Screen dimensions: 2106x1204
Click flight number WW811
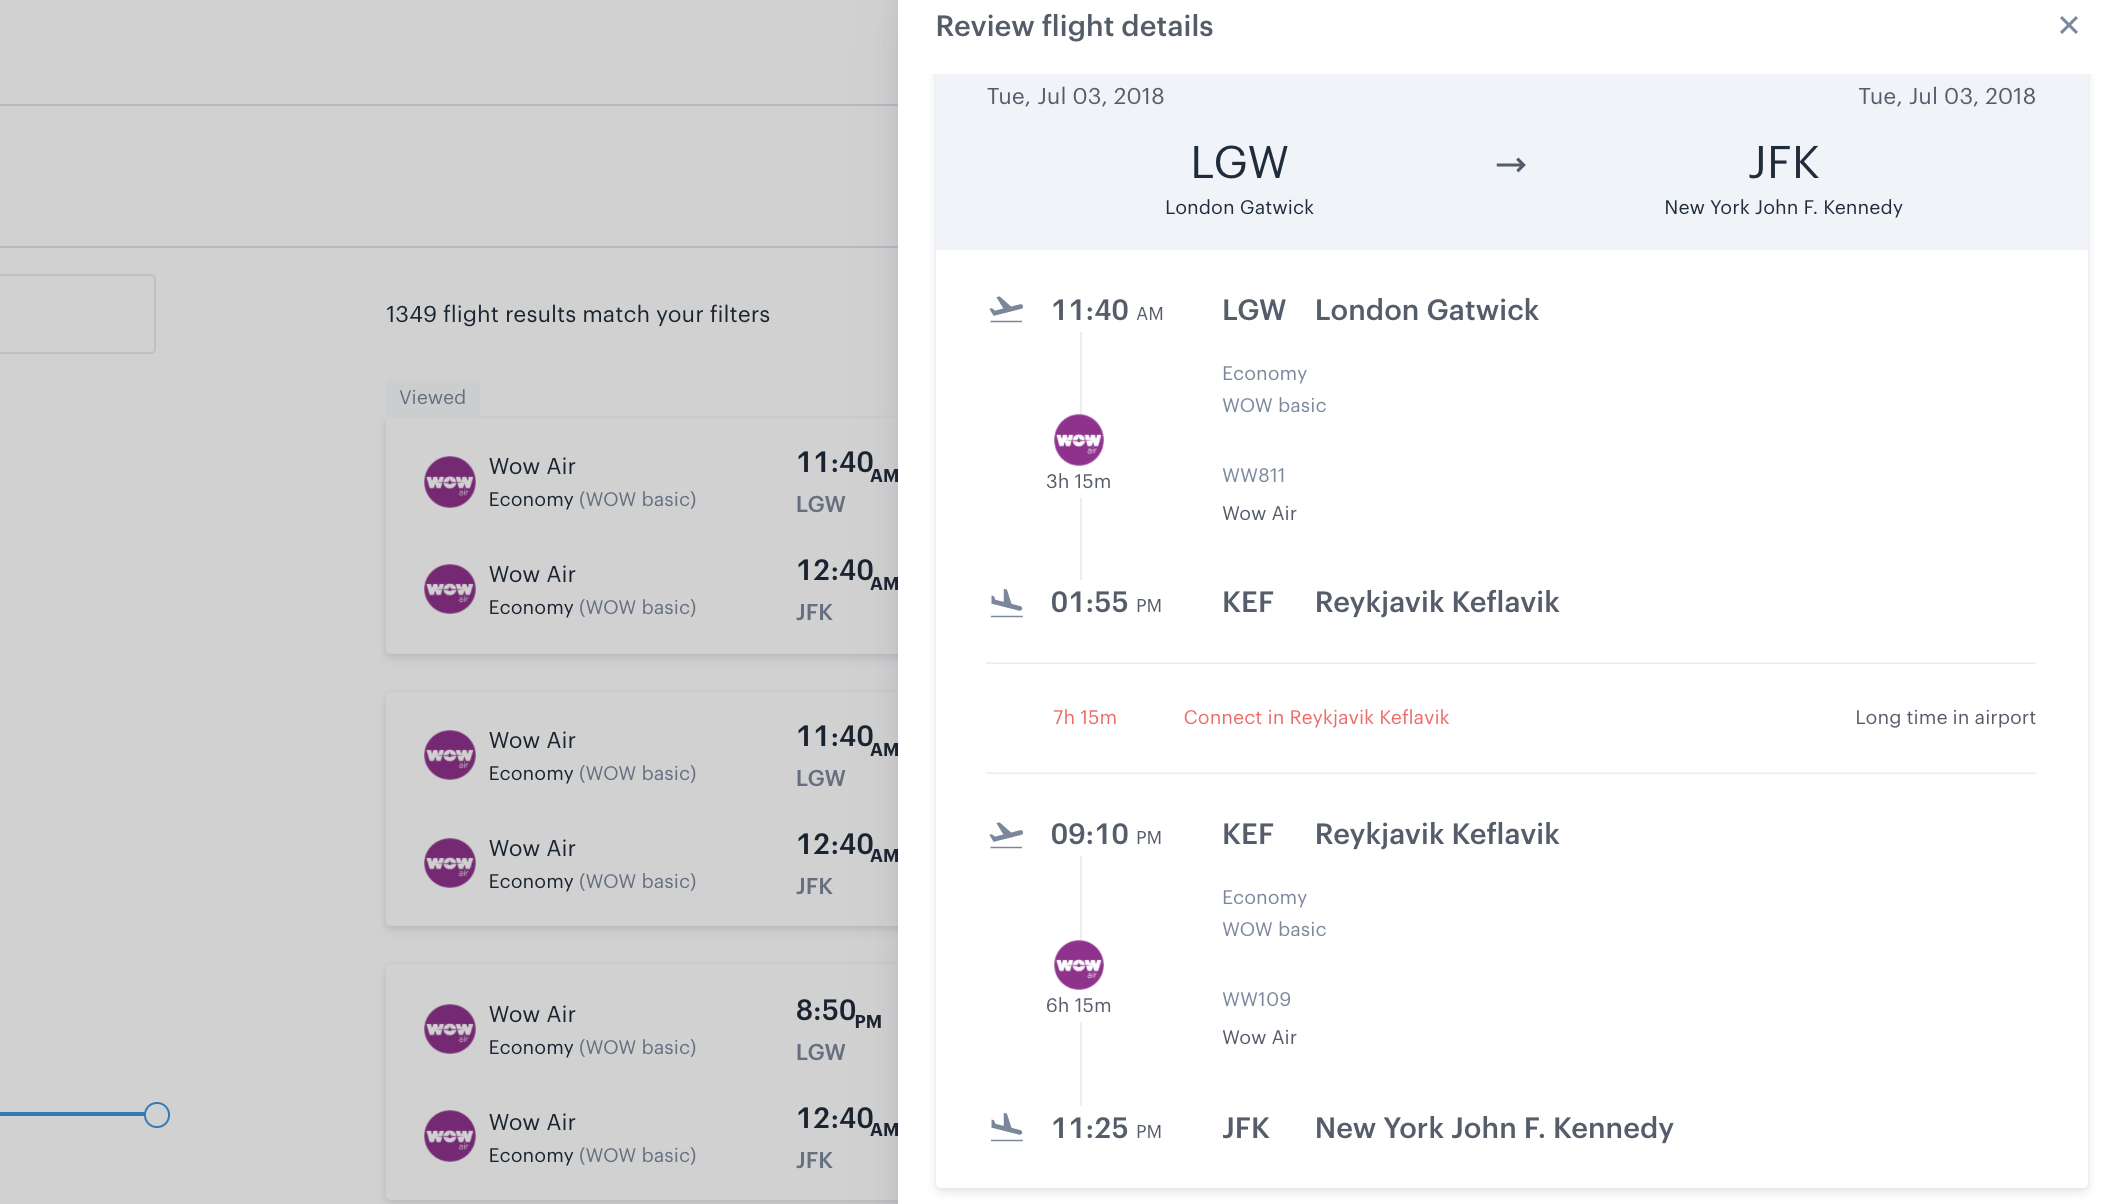(1254, 475)
